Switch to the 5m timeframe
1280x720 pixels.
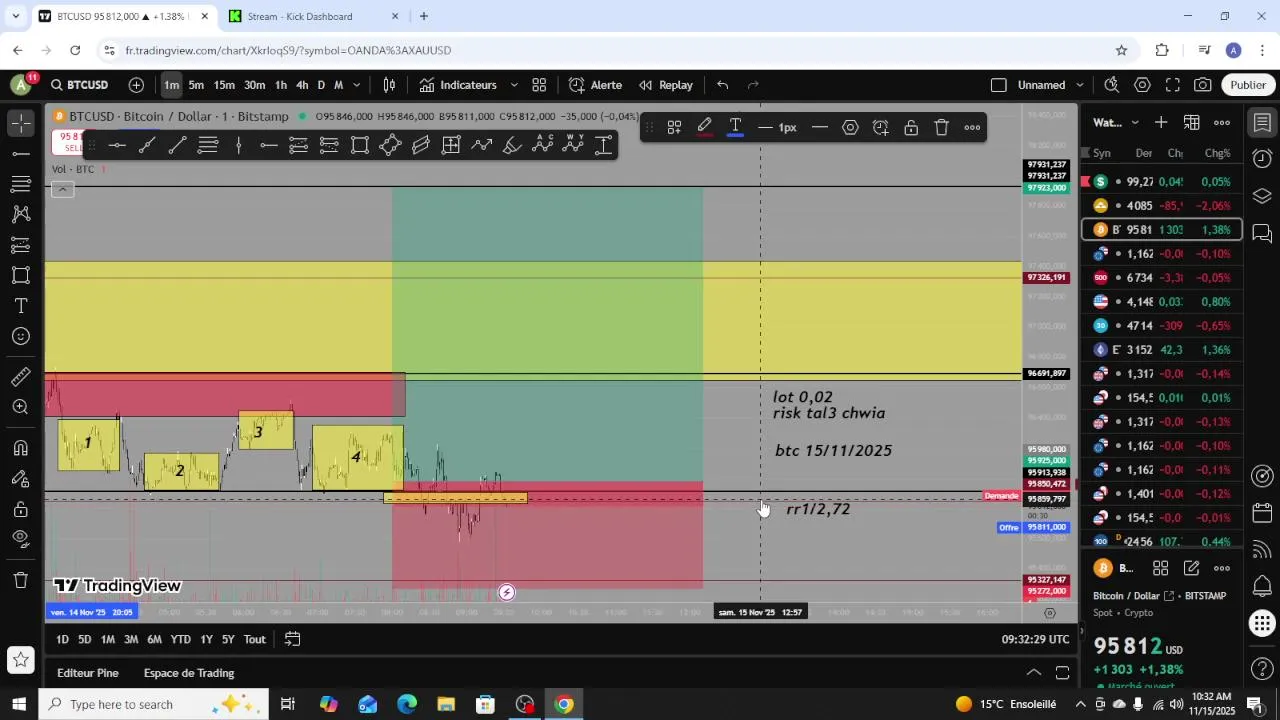point(196,85)
